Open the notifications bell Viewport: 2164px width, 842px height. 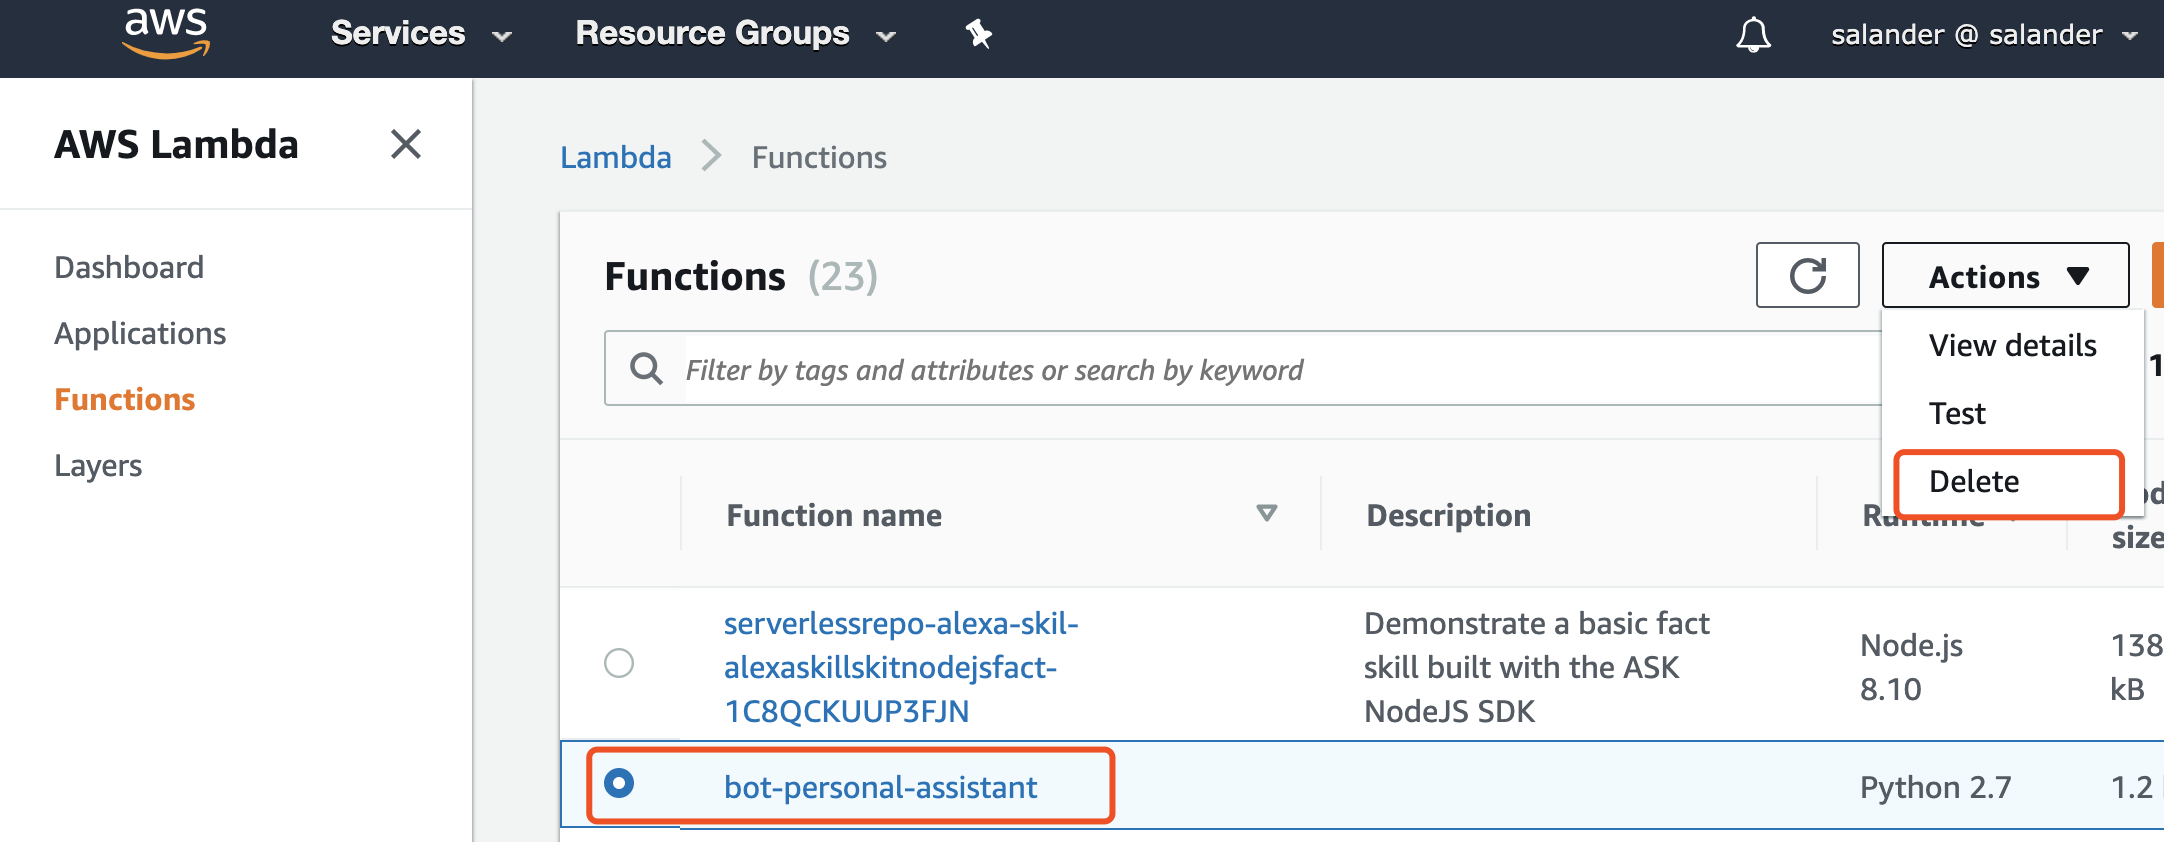point(1753,35)
